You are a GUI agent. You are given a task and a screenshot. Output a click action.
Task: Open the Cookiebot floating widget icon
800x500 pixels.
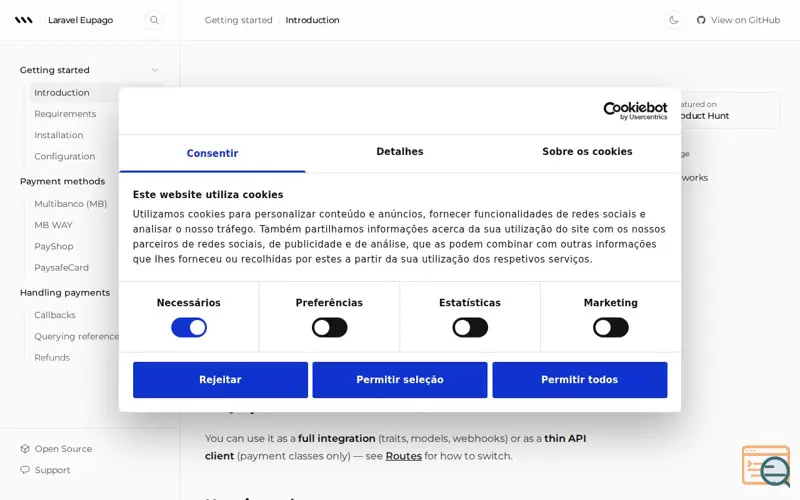(x=766, y=466)
